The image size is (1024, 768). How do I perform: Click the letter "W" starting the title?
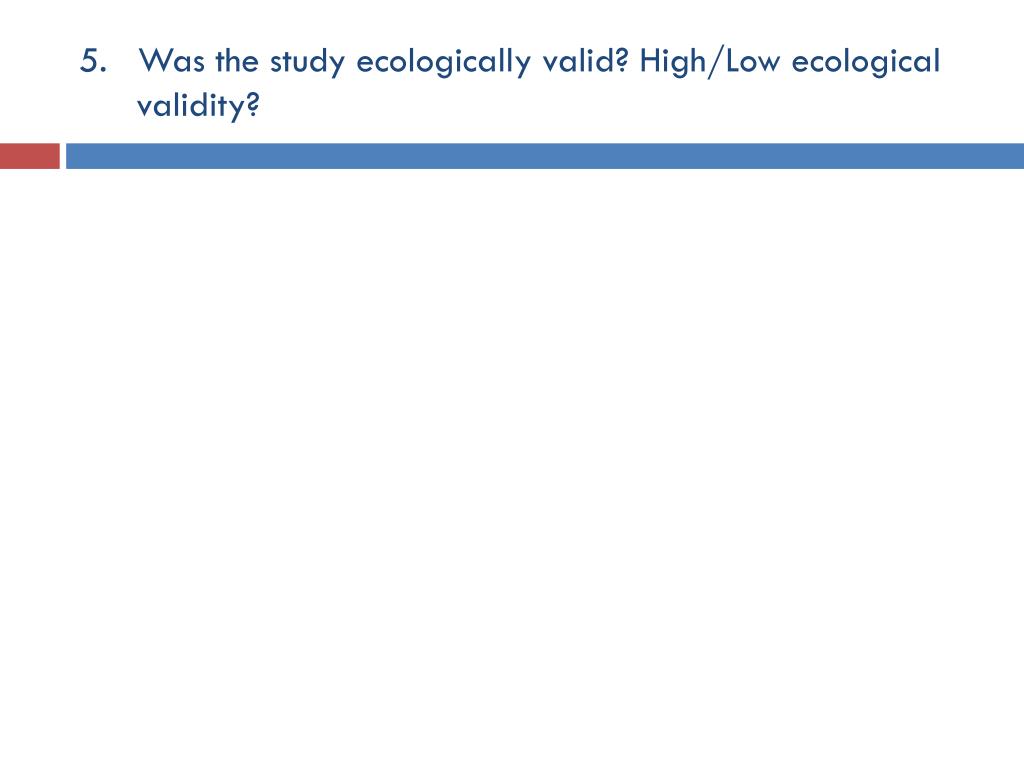tap(154, 61)
